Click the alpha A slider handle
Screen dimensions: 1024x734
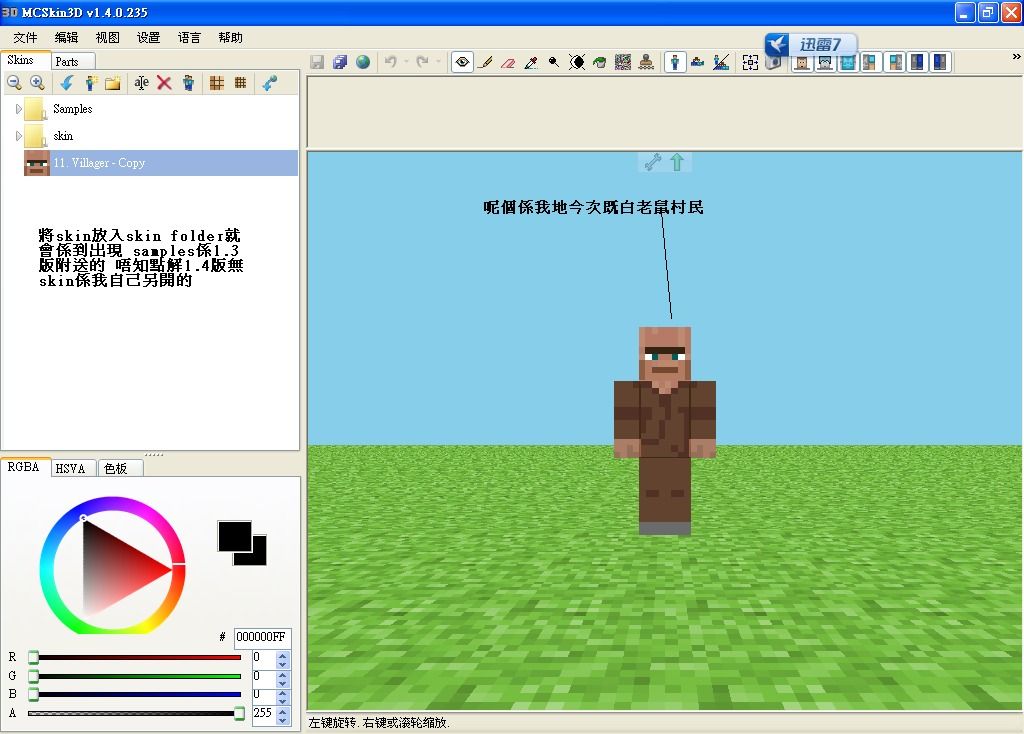(x=239, y=713)
